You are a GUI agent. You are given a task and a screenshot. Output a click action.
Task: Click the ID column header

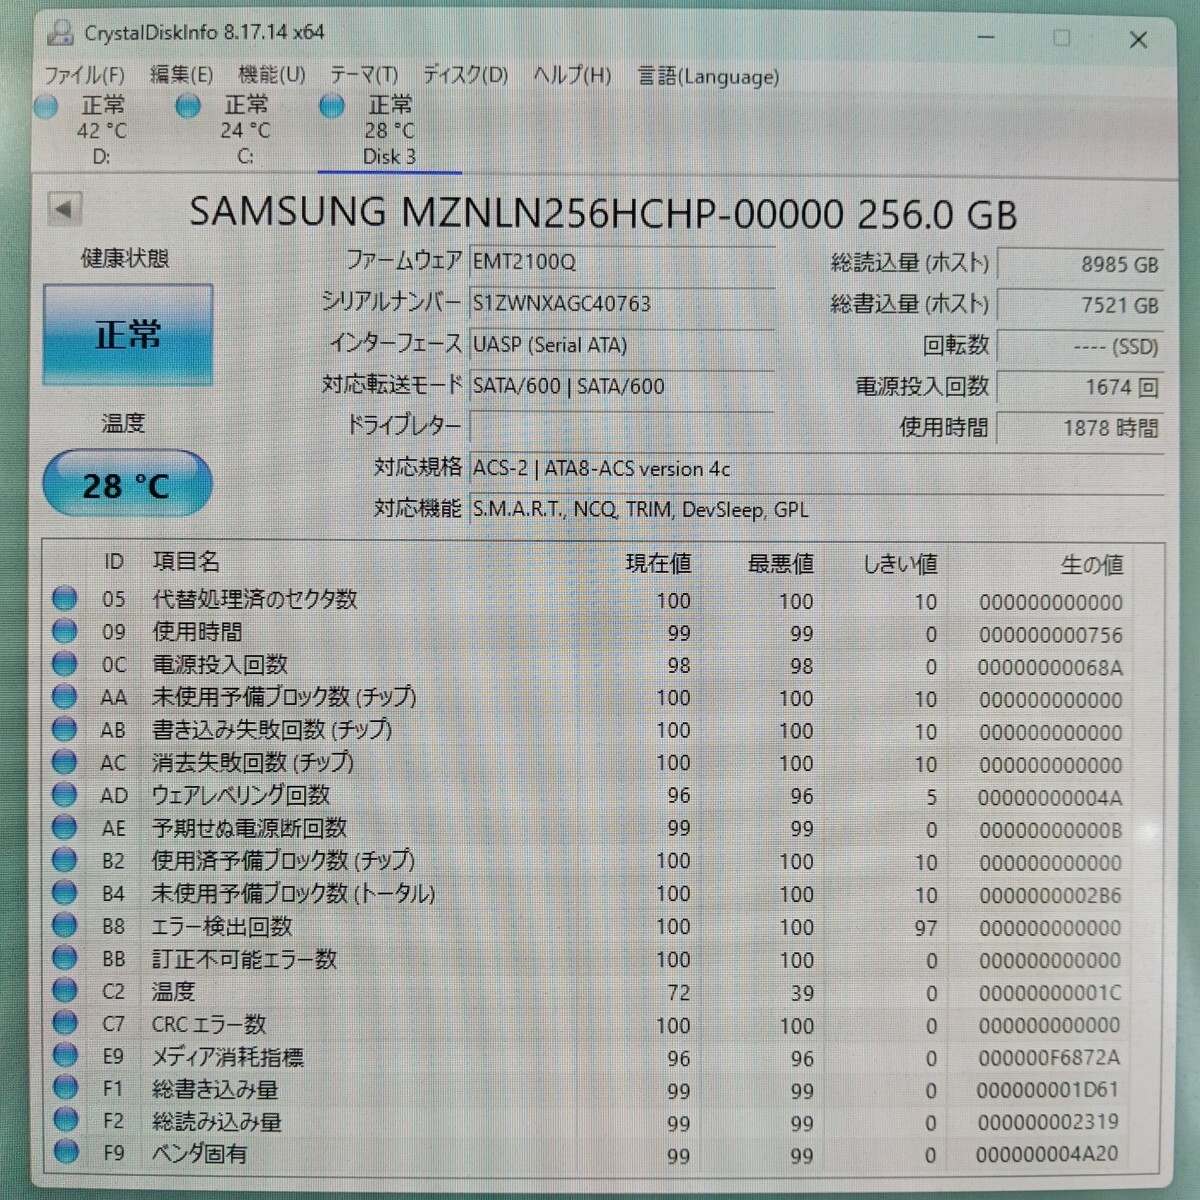point(114,562)
